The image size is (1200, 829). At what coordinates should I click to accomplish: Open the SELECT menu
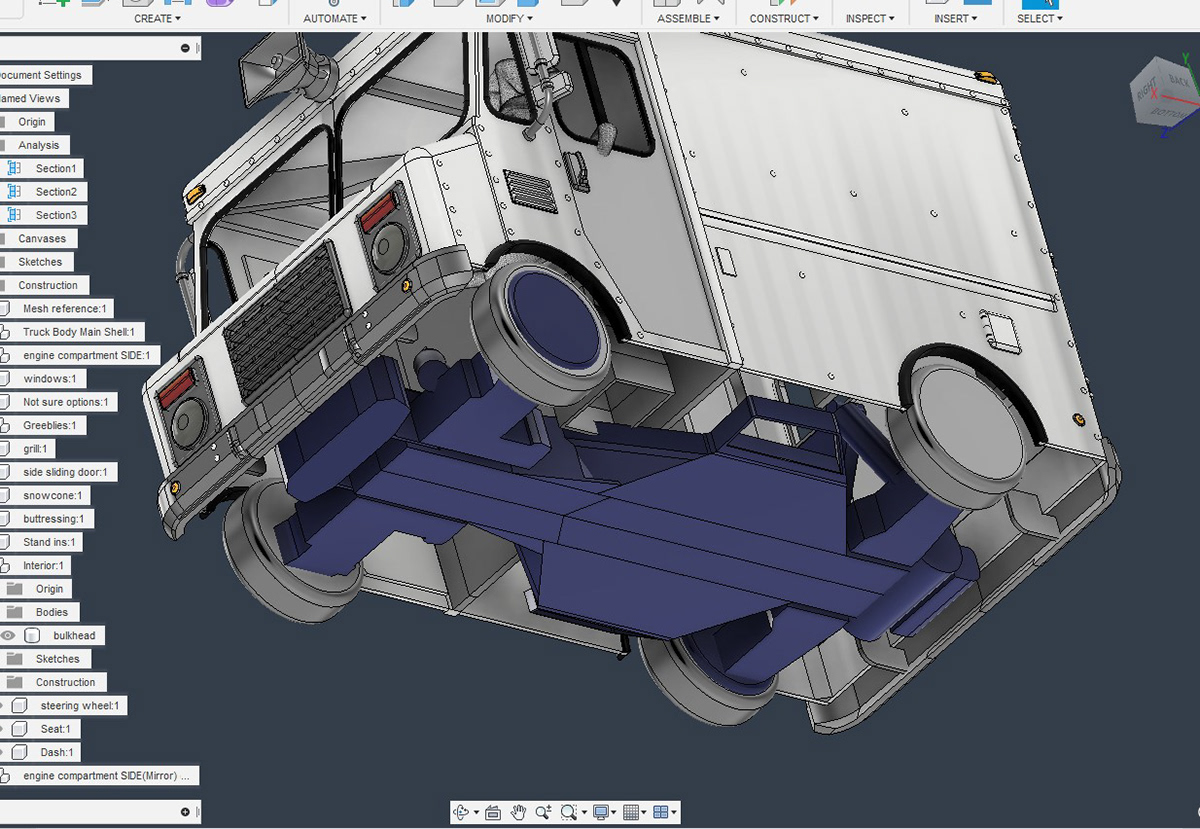(x=1040, y=18)
